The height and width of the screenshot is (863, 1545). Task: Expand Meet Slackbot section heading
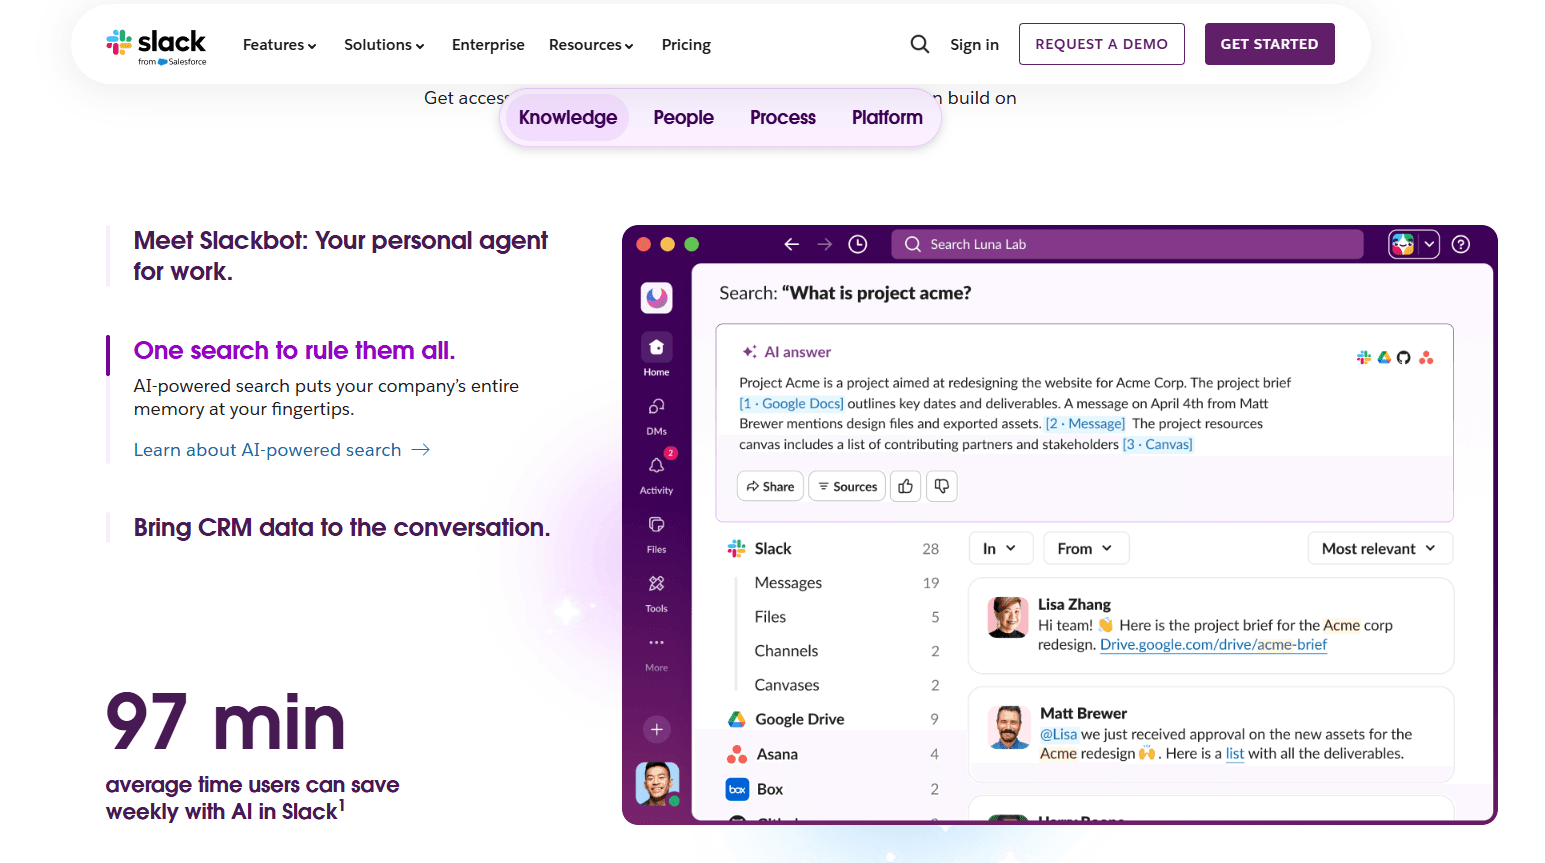coord(341,256)
